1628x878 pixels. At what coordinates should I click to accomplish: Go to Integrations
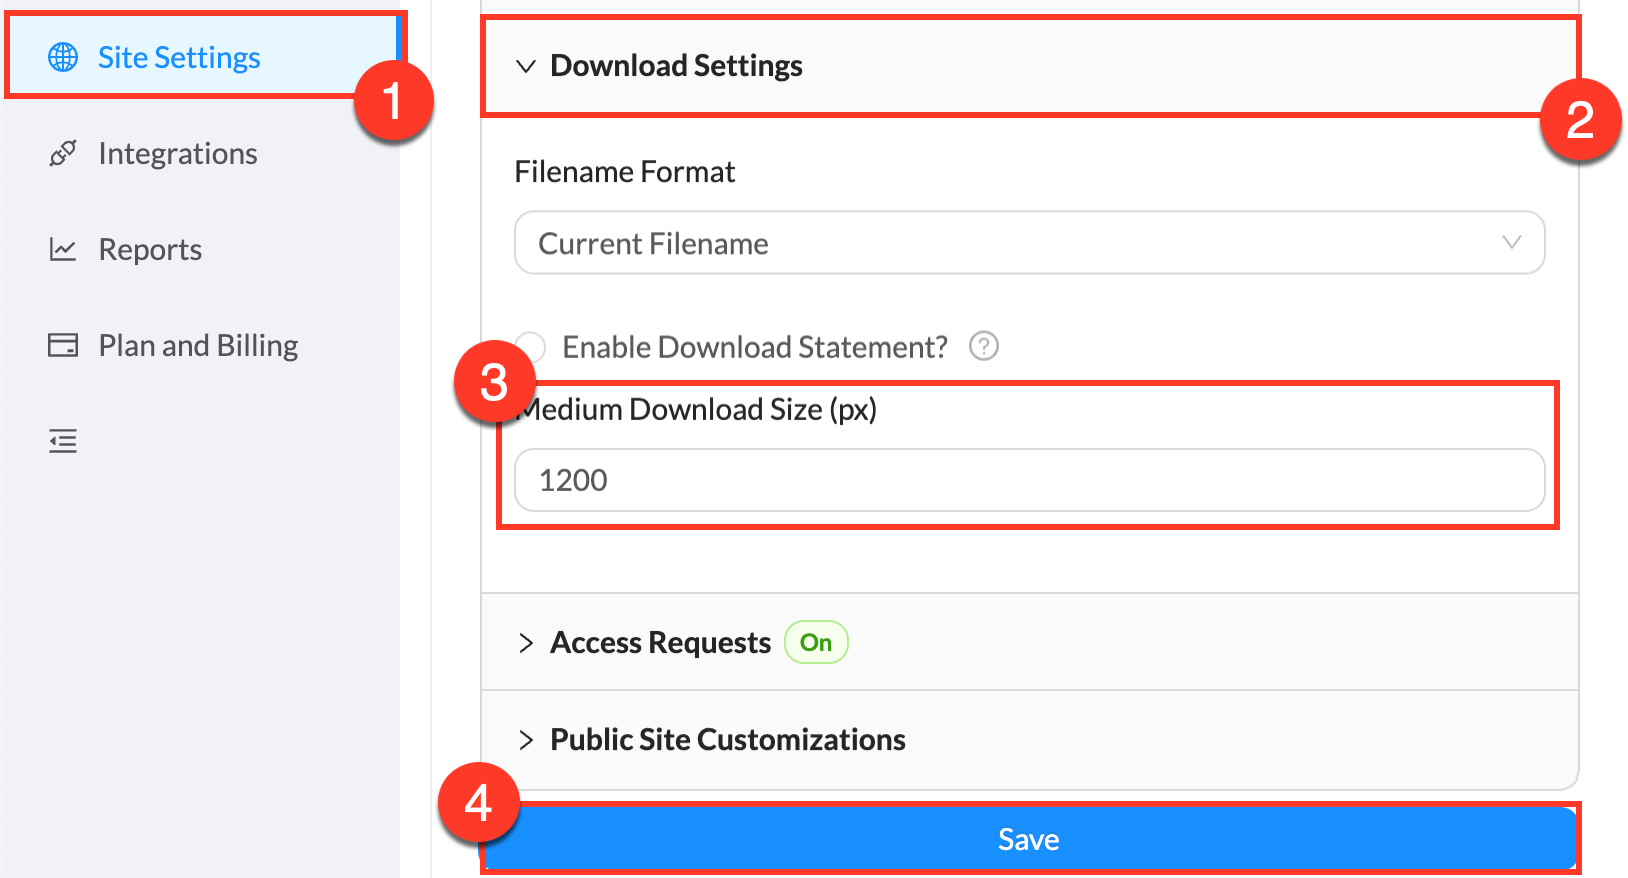pyautogui.click(x=177, y=153)
